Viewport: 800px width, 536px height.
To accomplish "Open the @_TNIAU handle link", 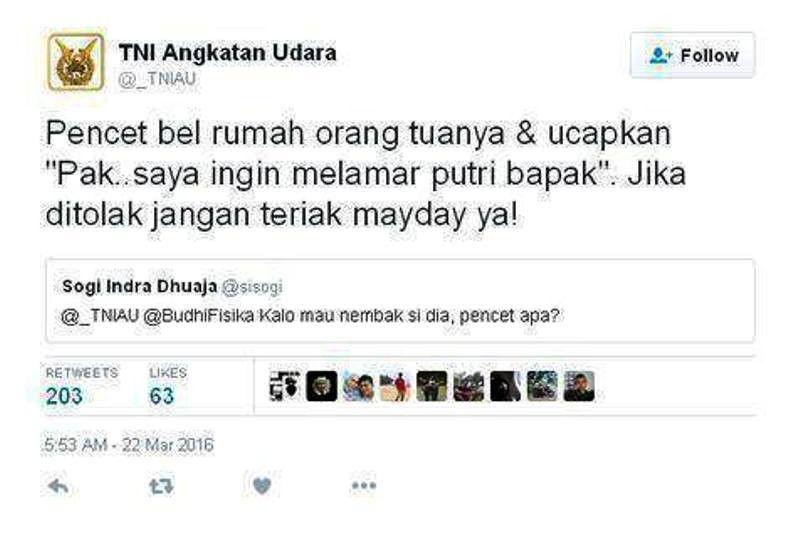I will click(157, 79).
